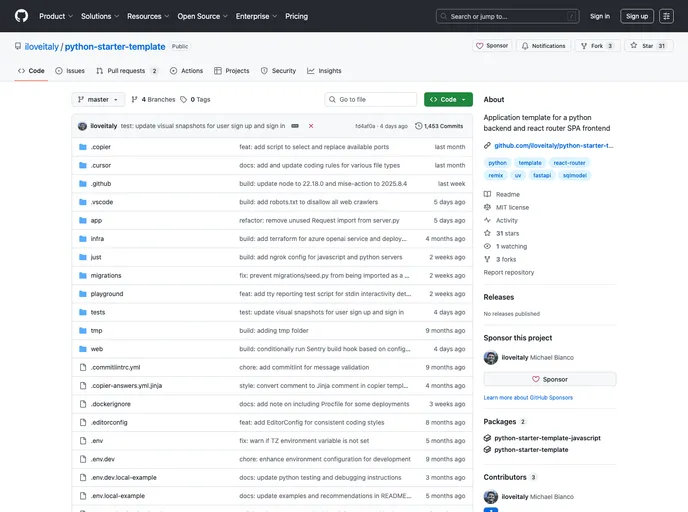Screen dimensions: 688x512
Task: Select the react-router topic tag
Action: 569,163
